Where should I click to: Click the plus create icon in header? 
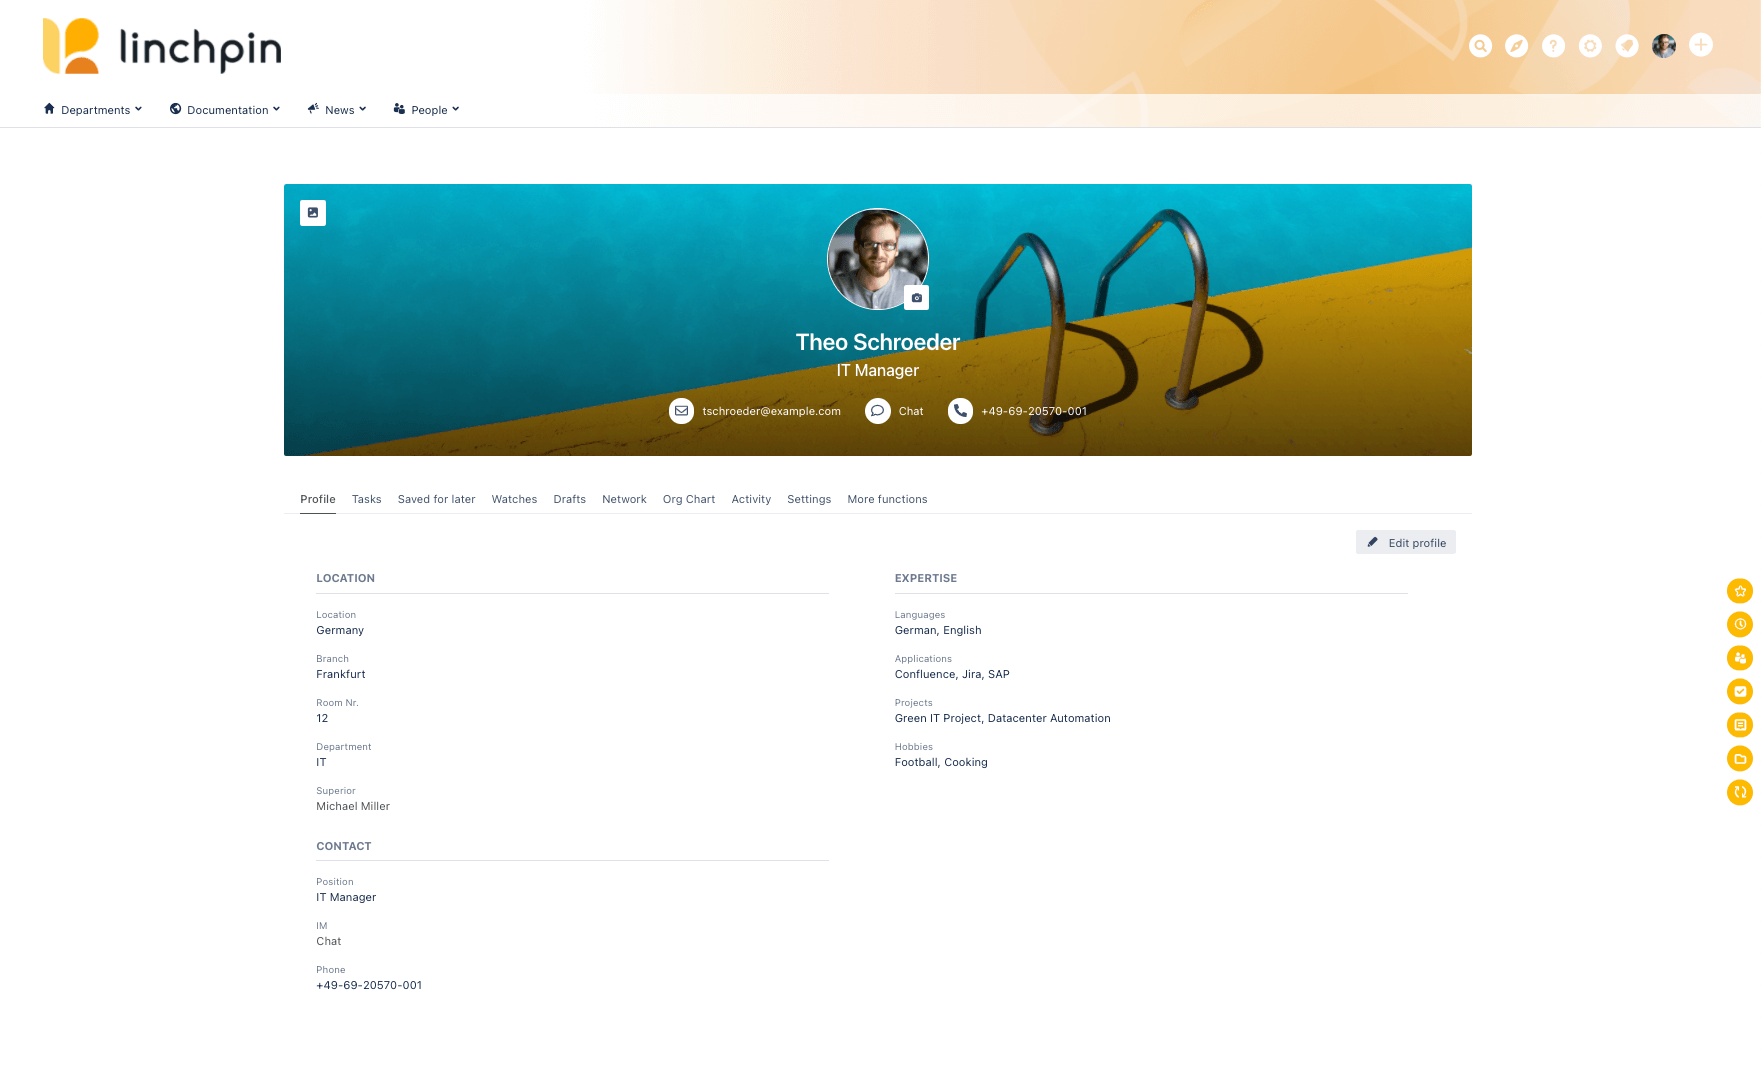pyautogui.click(x=1701, y=45)
